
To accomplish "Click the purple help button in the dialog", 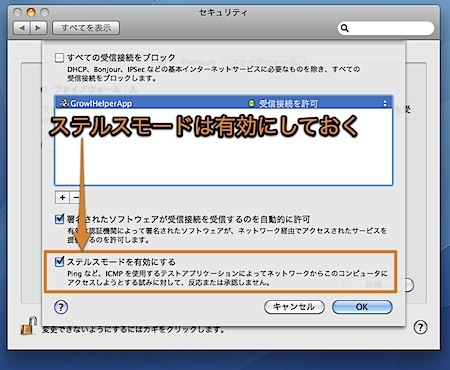I will click(61, 307).
